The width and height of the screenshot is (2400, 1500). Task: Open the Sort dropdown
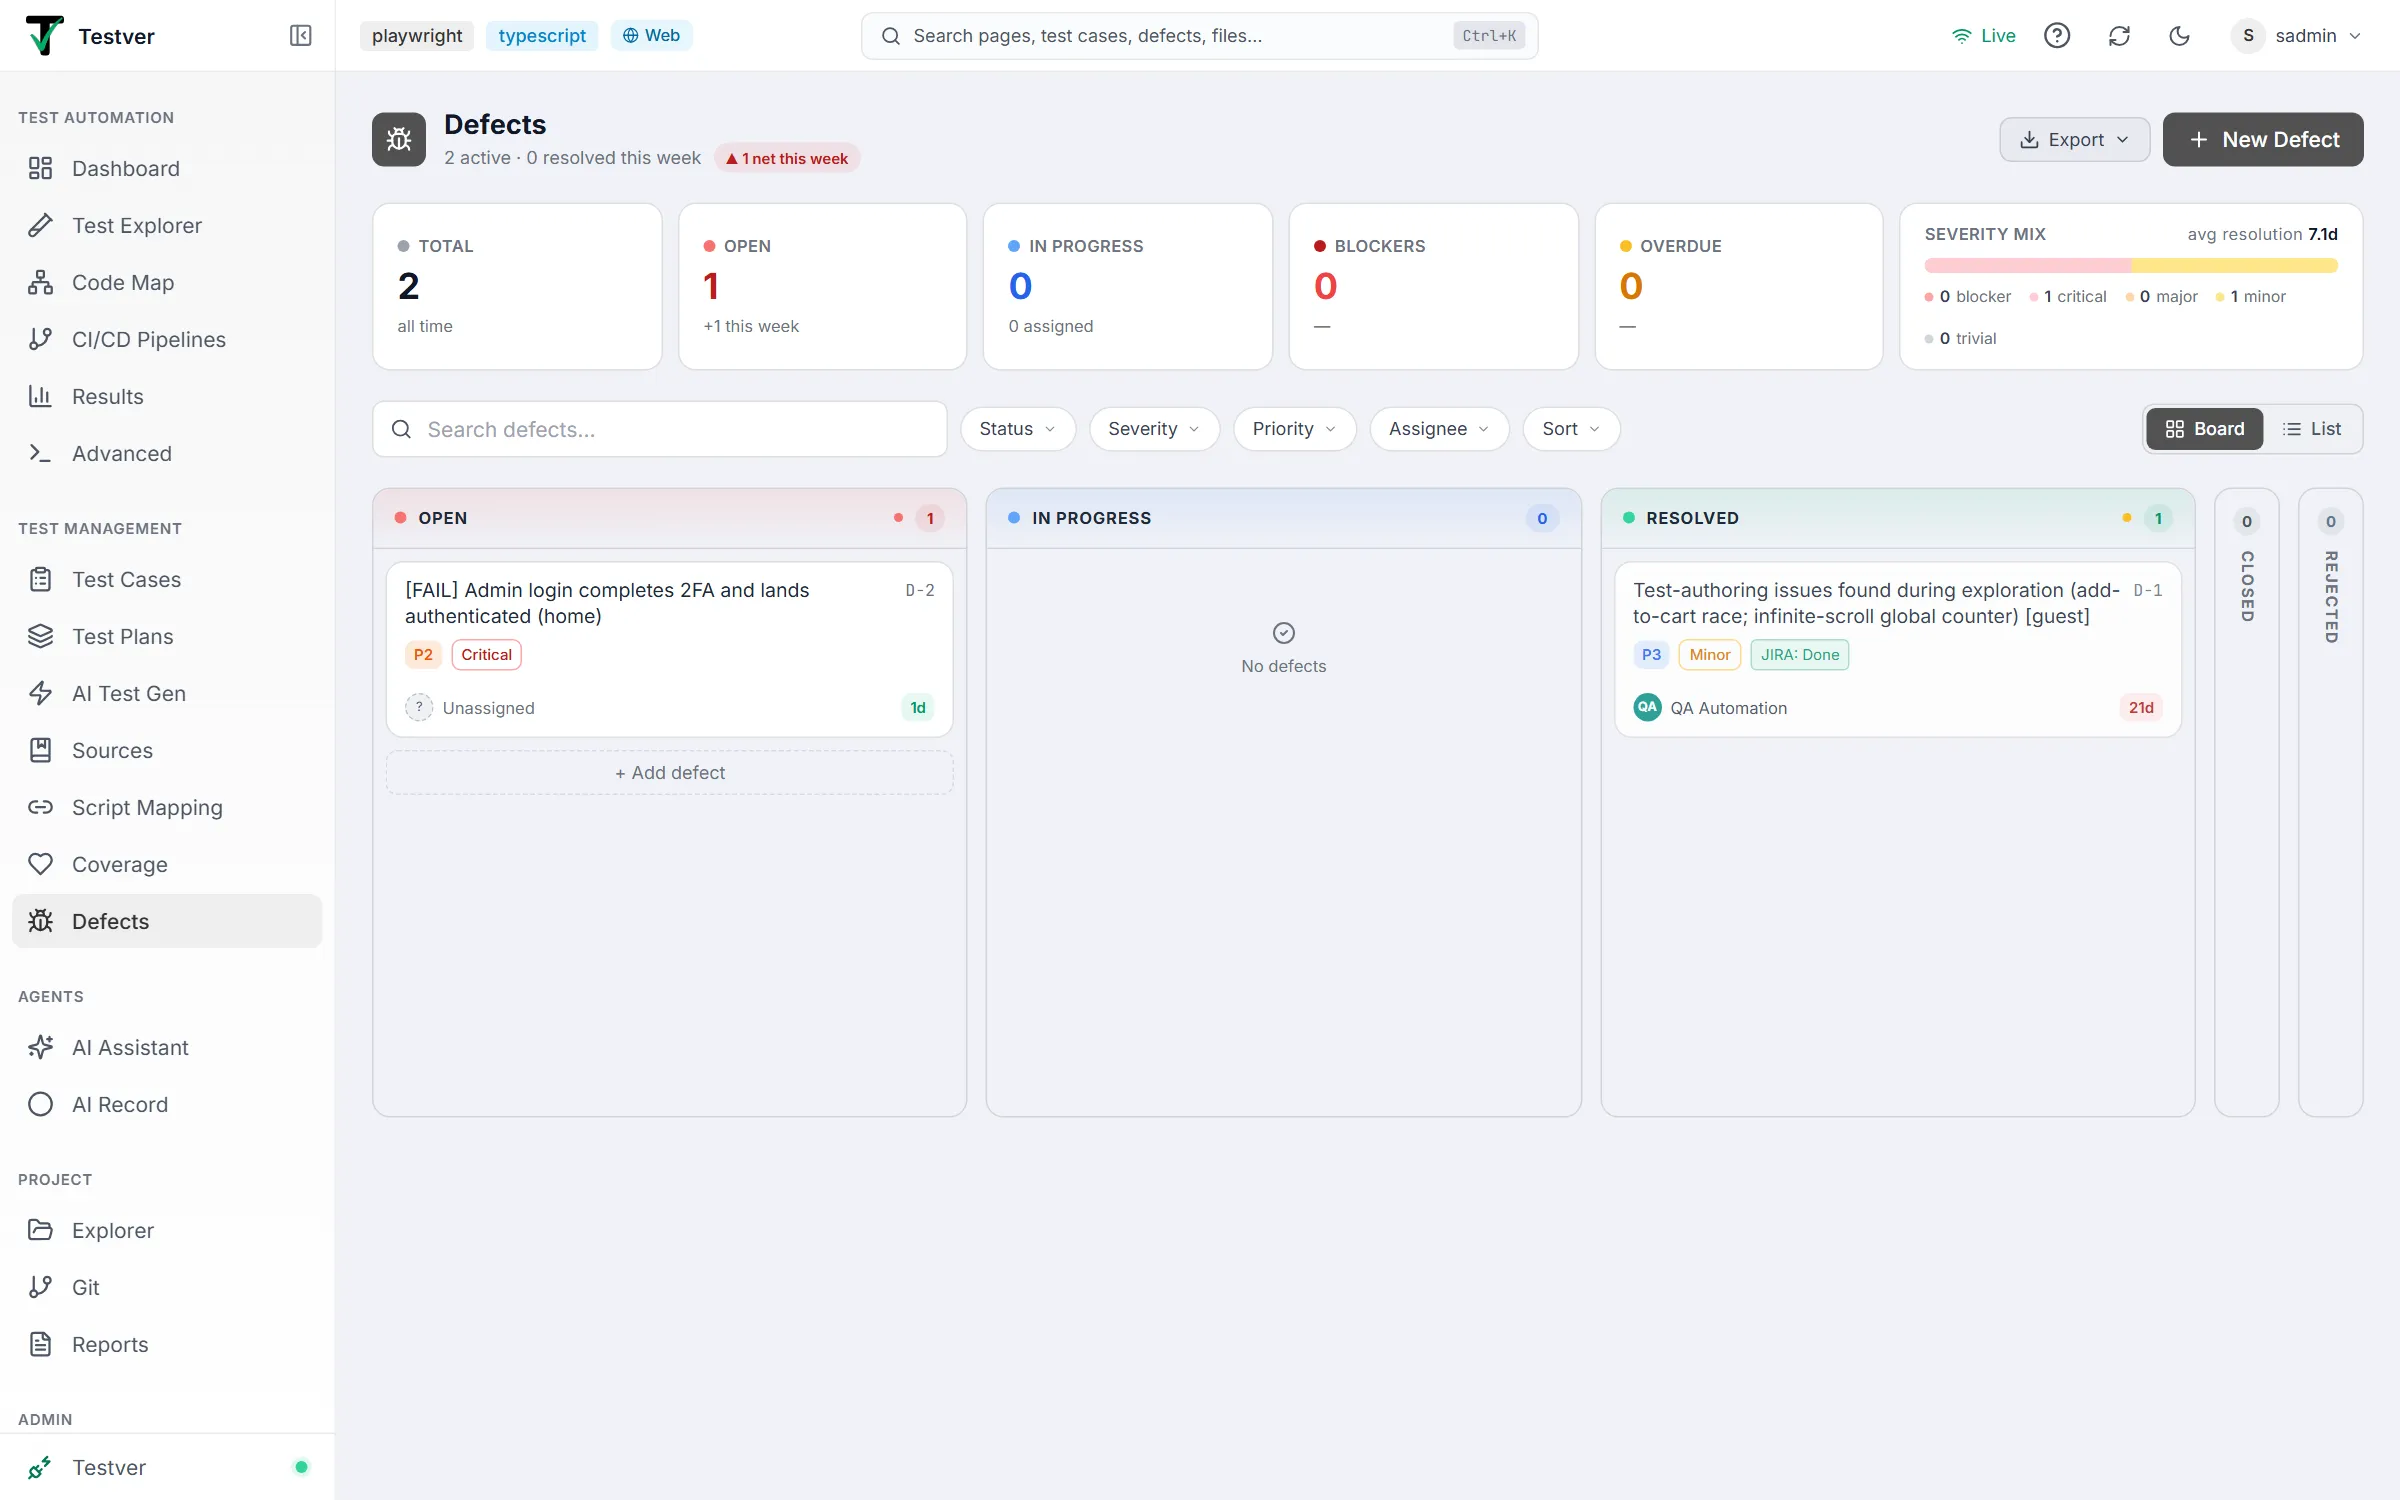(x=1571, y=429)
